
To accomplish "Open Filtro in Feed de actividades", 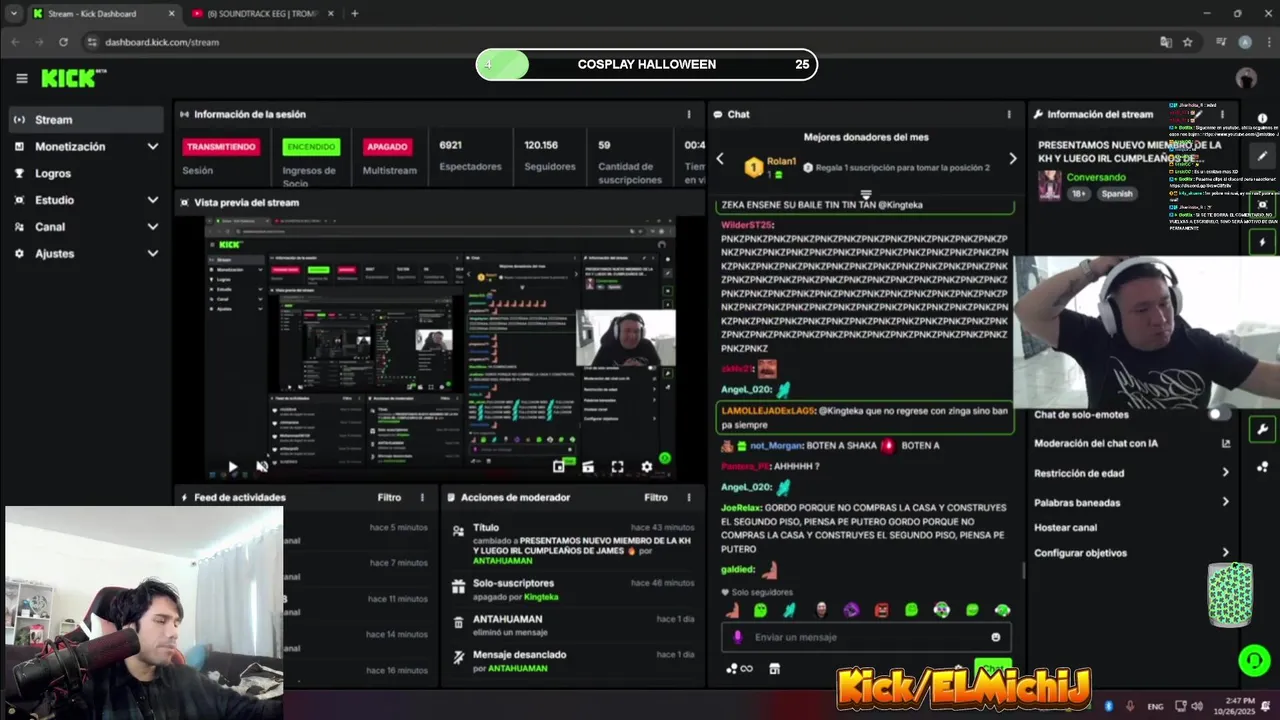I will 389,497.
